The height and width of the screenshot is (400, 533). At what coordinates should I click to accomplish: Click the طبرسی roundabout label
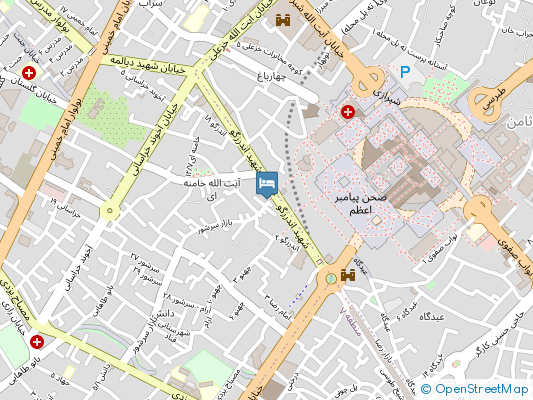coord(495,99)
